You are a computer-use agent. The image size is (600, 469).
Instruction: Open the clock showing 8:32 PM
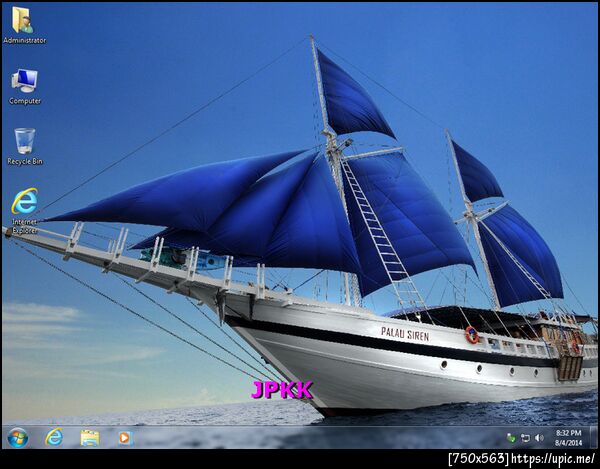569,433
